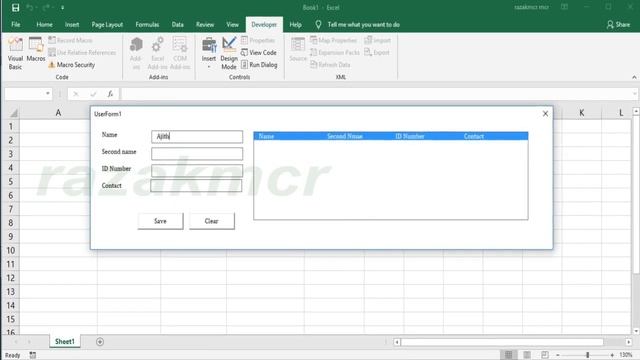This screenshot has width=640, height=360.
Task: Click XML Import
Action: [x=378, y=40]
